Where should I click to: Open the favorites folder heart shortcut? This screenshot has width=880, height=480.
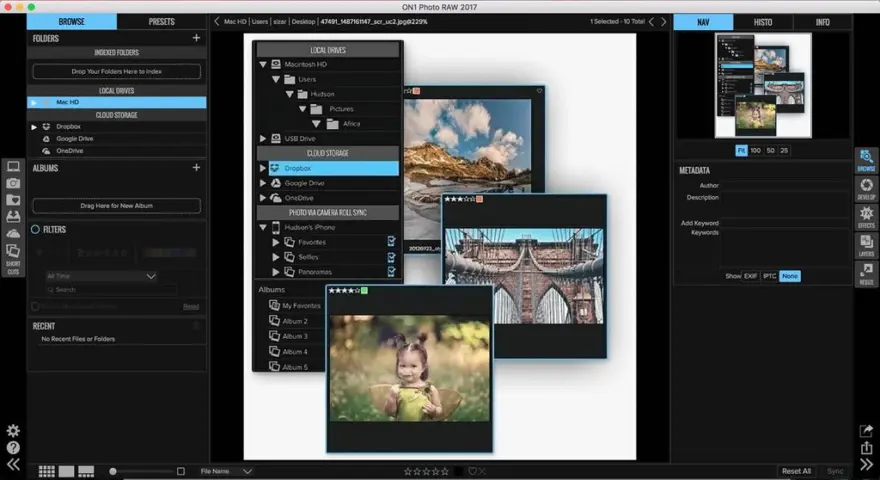13,200
